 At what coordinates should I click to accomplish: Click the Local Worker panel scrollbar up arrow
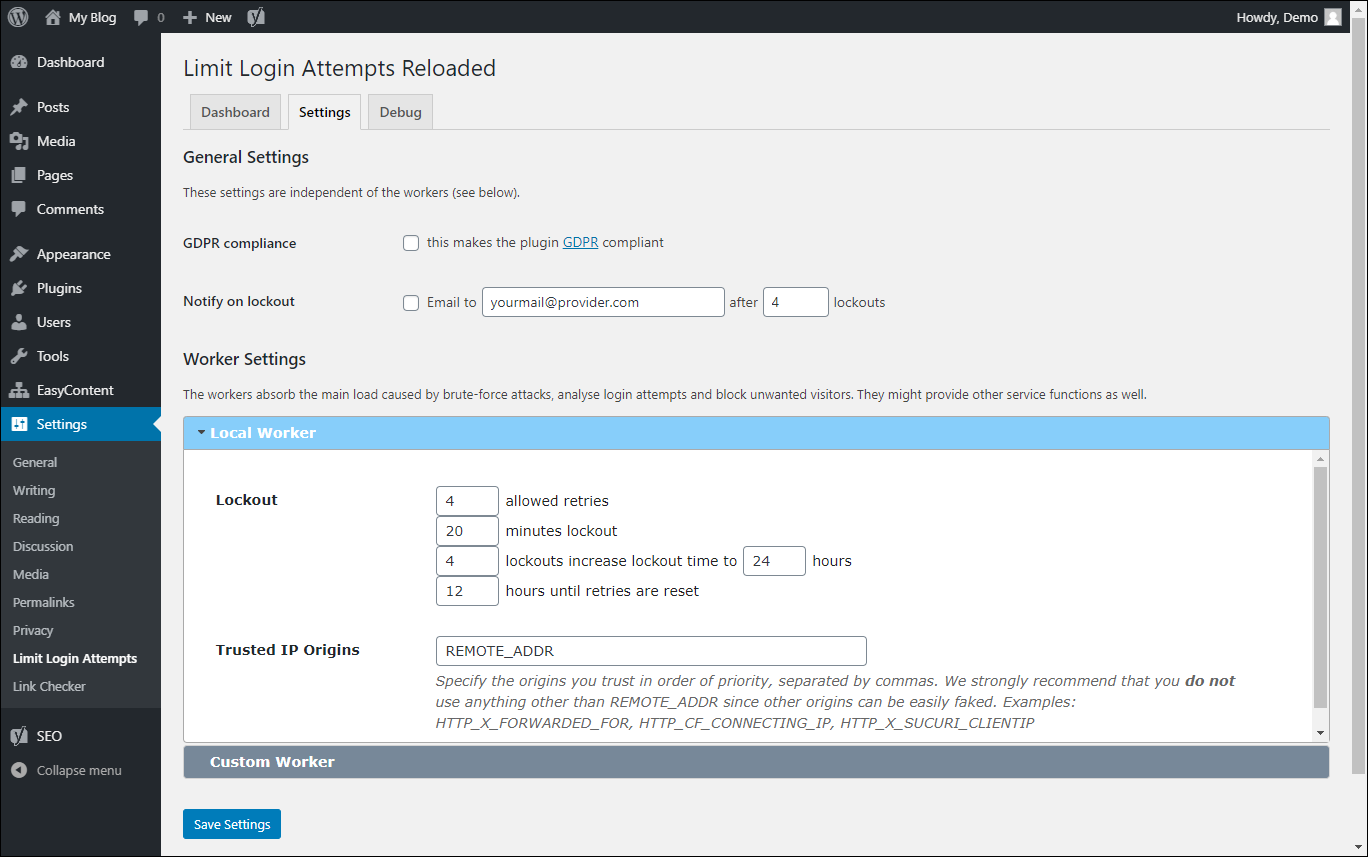click(x=1321, y=459)
